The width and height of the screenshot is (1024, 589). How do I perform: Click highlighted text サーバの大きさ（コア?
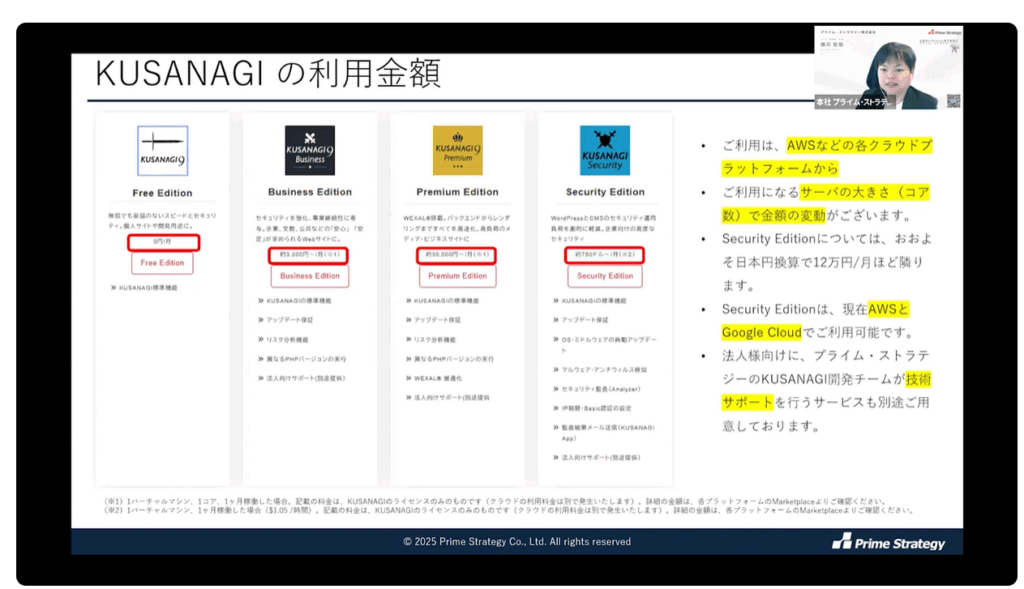[865, 193]
